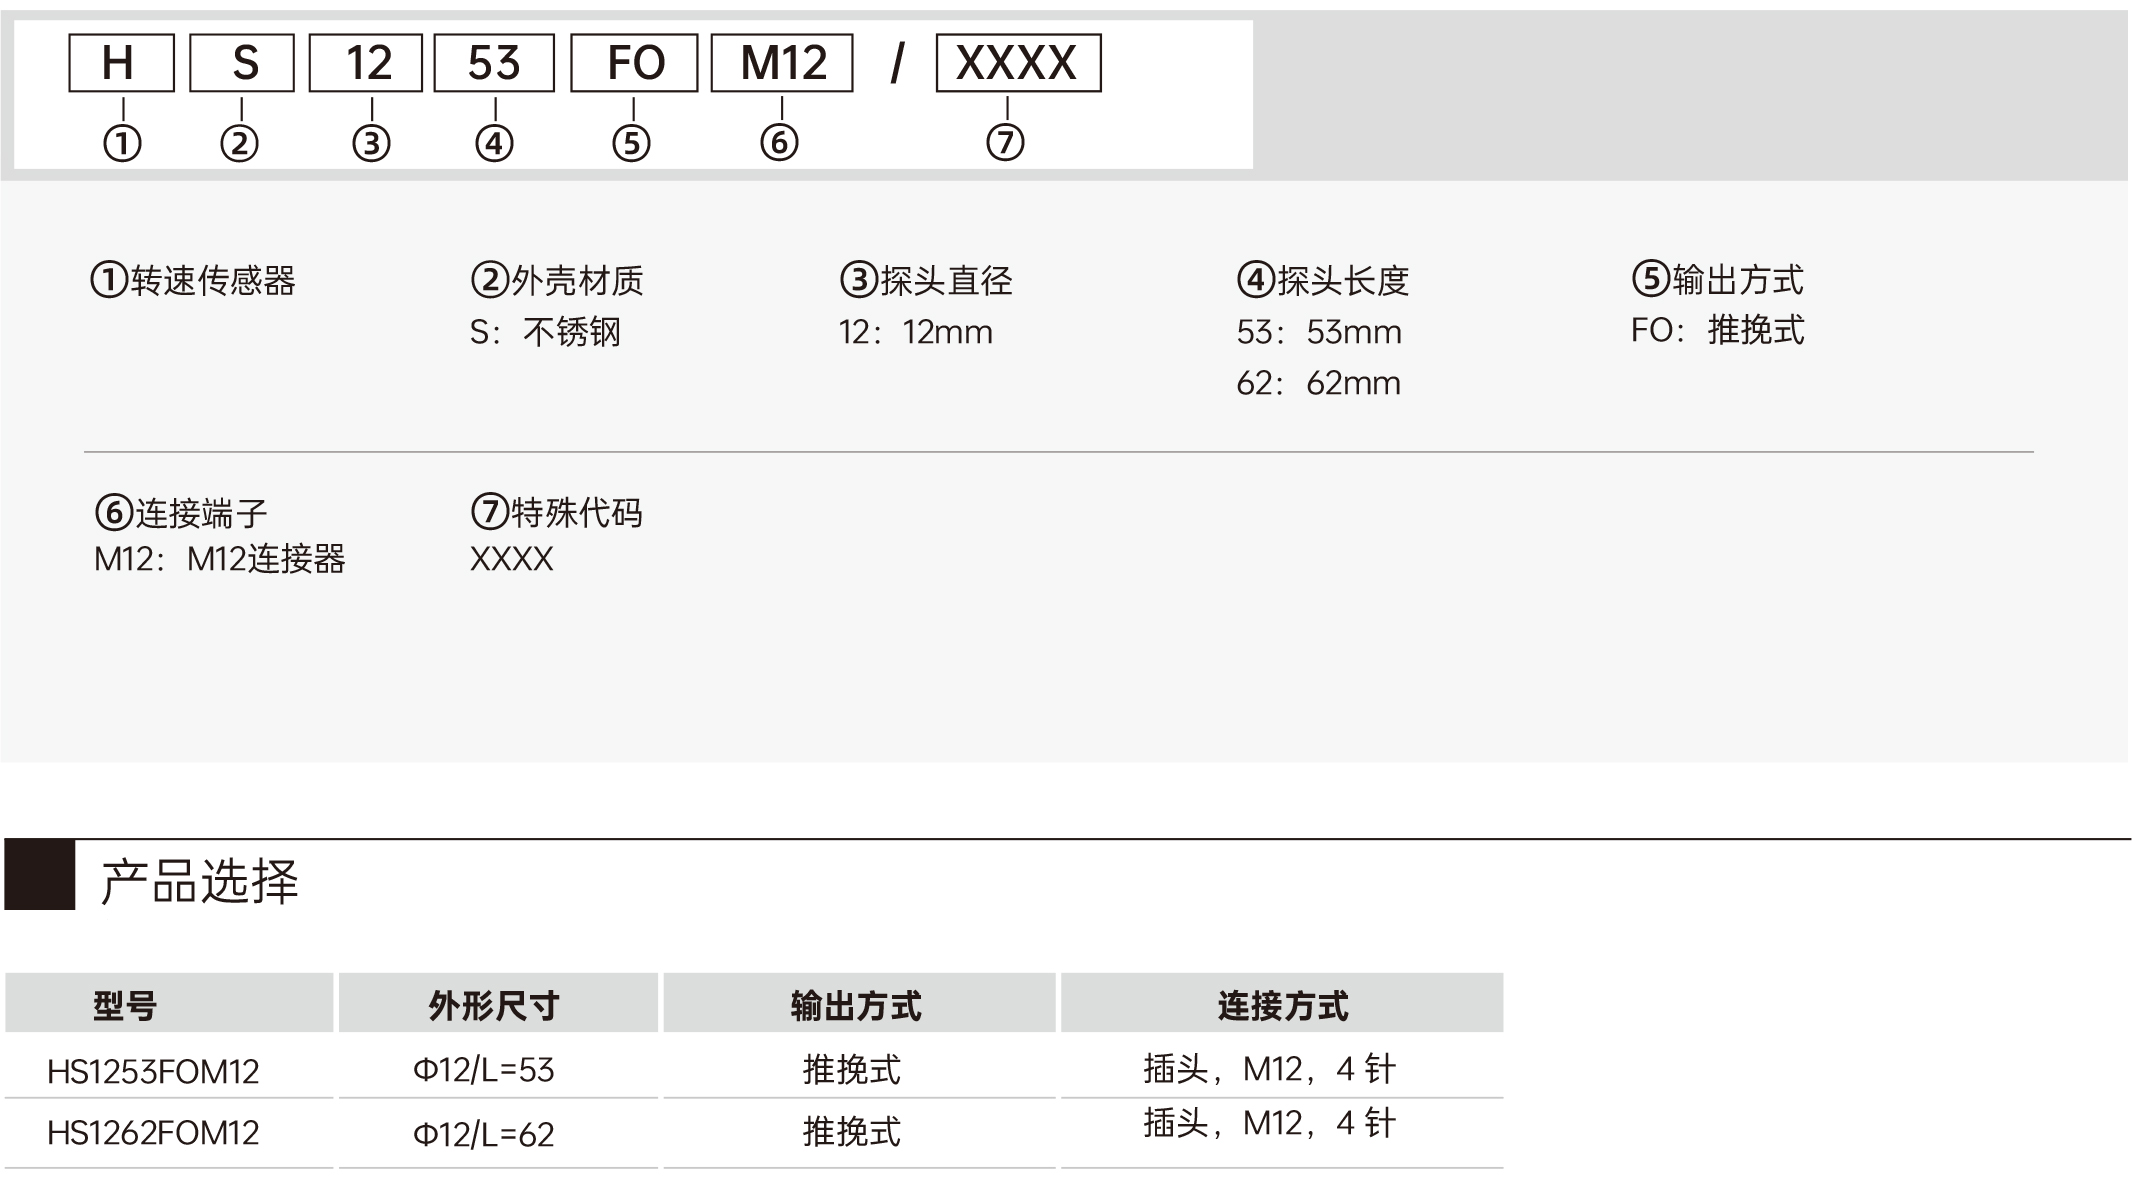Click the circled number 6 marker under M12
This screenshot has width=2132, height=1192.
pos(779,142)
